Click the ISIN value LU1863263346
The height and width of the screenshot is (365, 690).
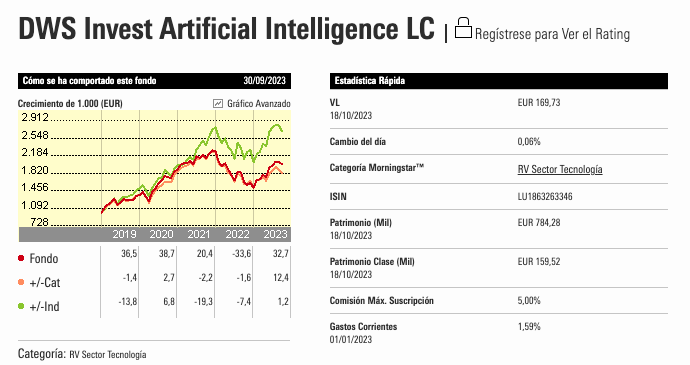pyautogui.click(x=545, y=197)
